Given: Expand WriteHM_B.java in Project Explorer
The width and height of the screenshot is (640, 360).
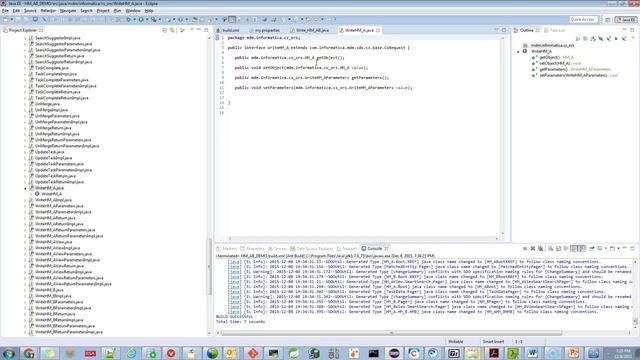Looking at the screenshot, I should pyautogui.click(x=25, y=290).
